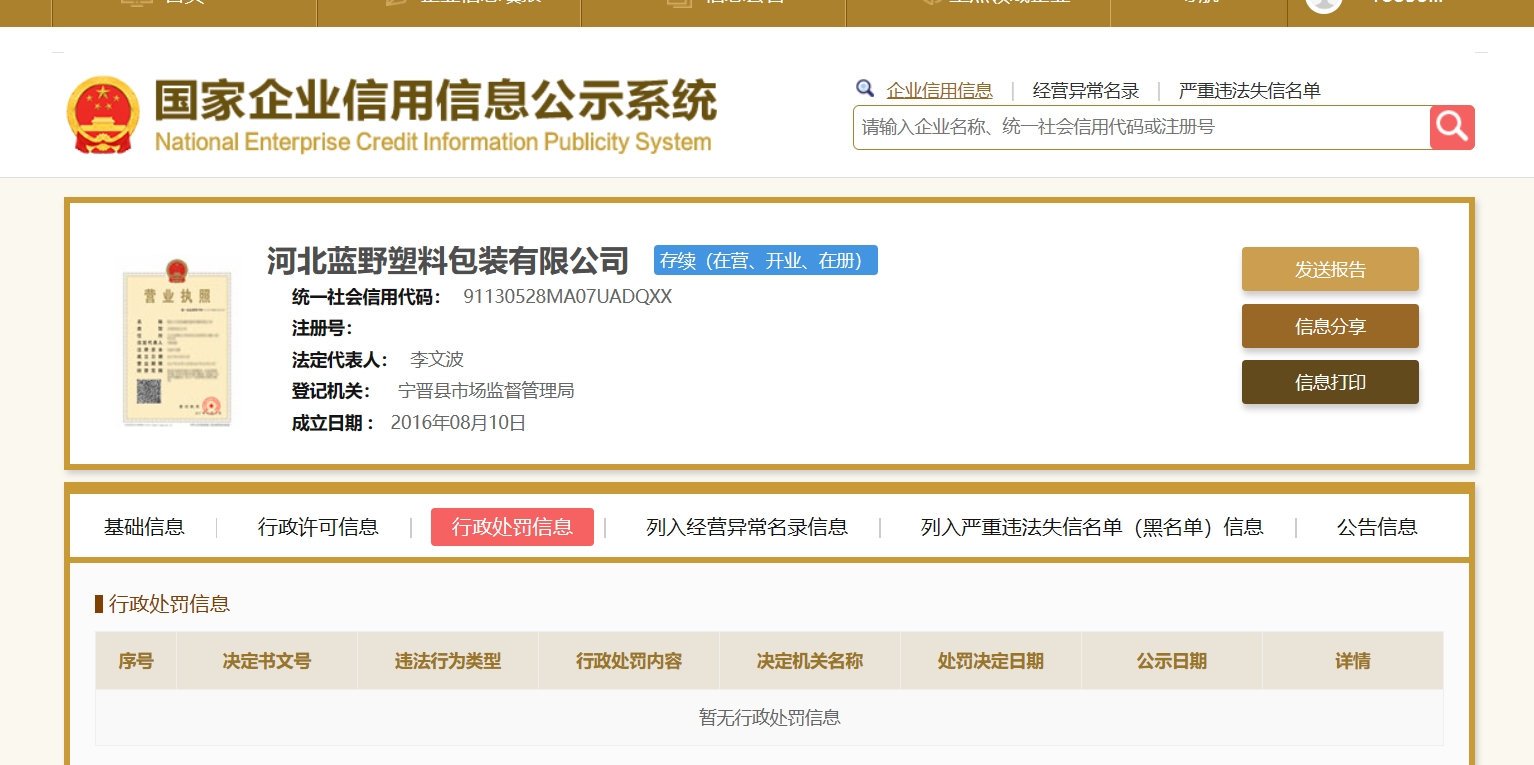This screenshot has height=765, width=1534.
Task: Click the 行政处罚内容 column header
Action: (x=629, y=661)
